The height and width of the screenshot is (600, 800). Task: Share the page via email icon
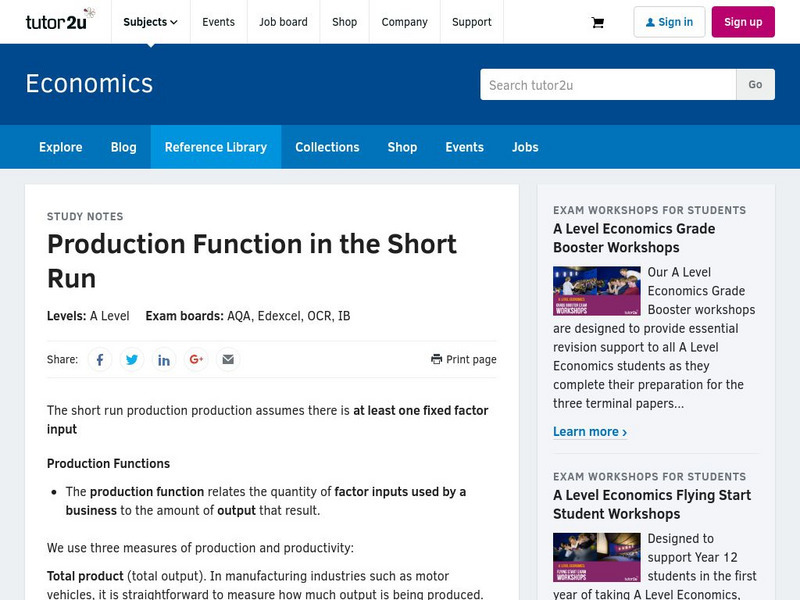click(228, 360)
